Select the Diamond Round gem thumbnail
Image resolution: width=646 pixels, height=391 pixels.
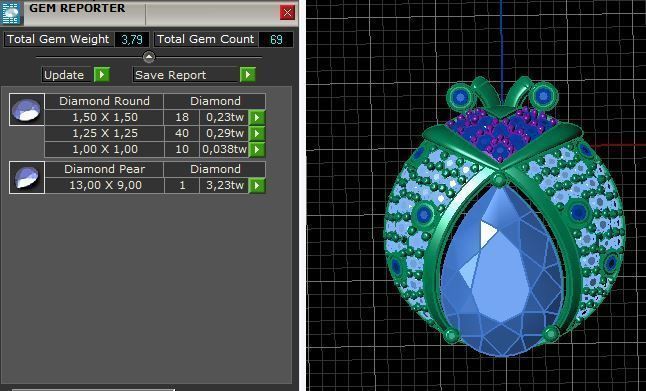pos(27,109)
